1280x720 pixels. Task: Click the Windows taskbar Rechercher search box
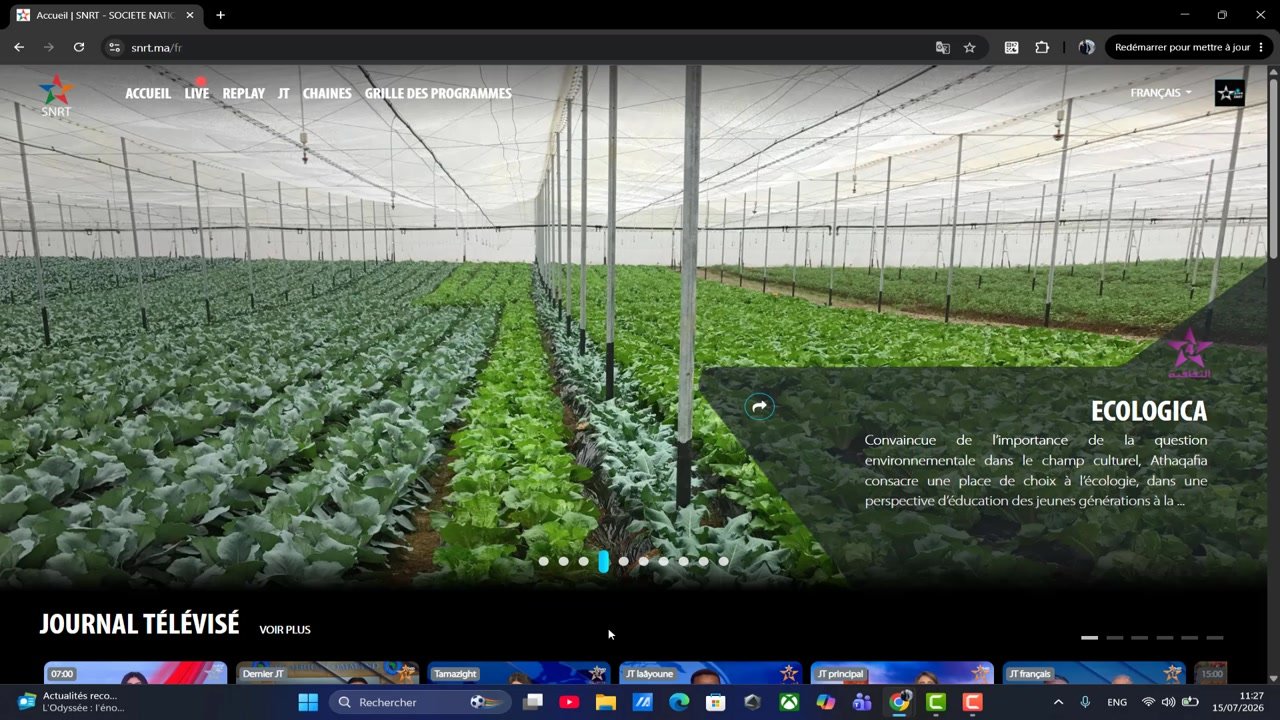click(x=420, y=702)
